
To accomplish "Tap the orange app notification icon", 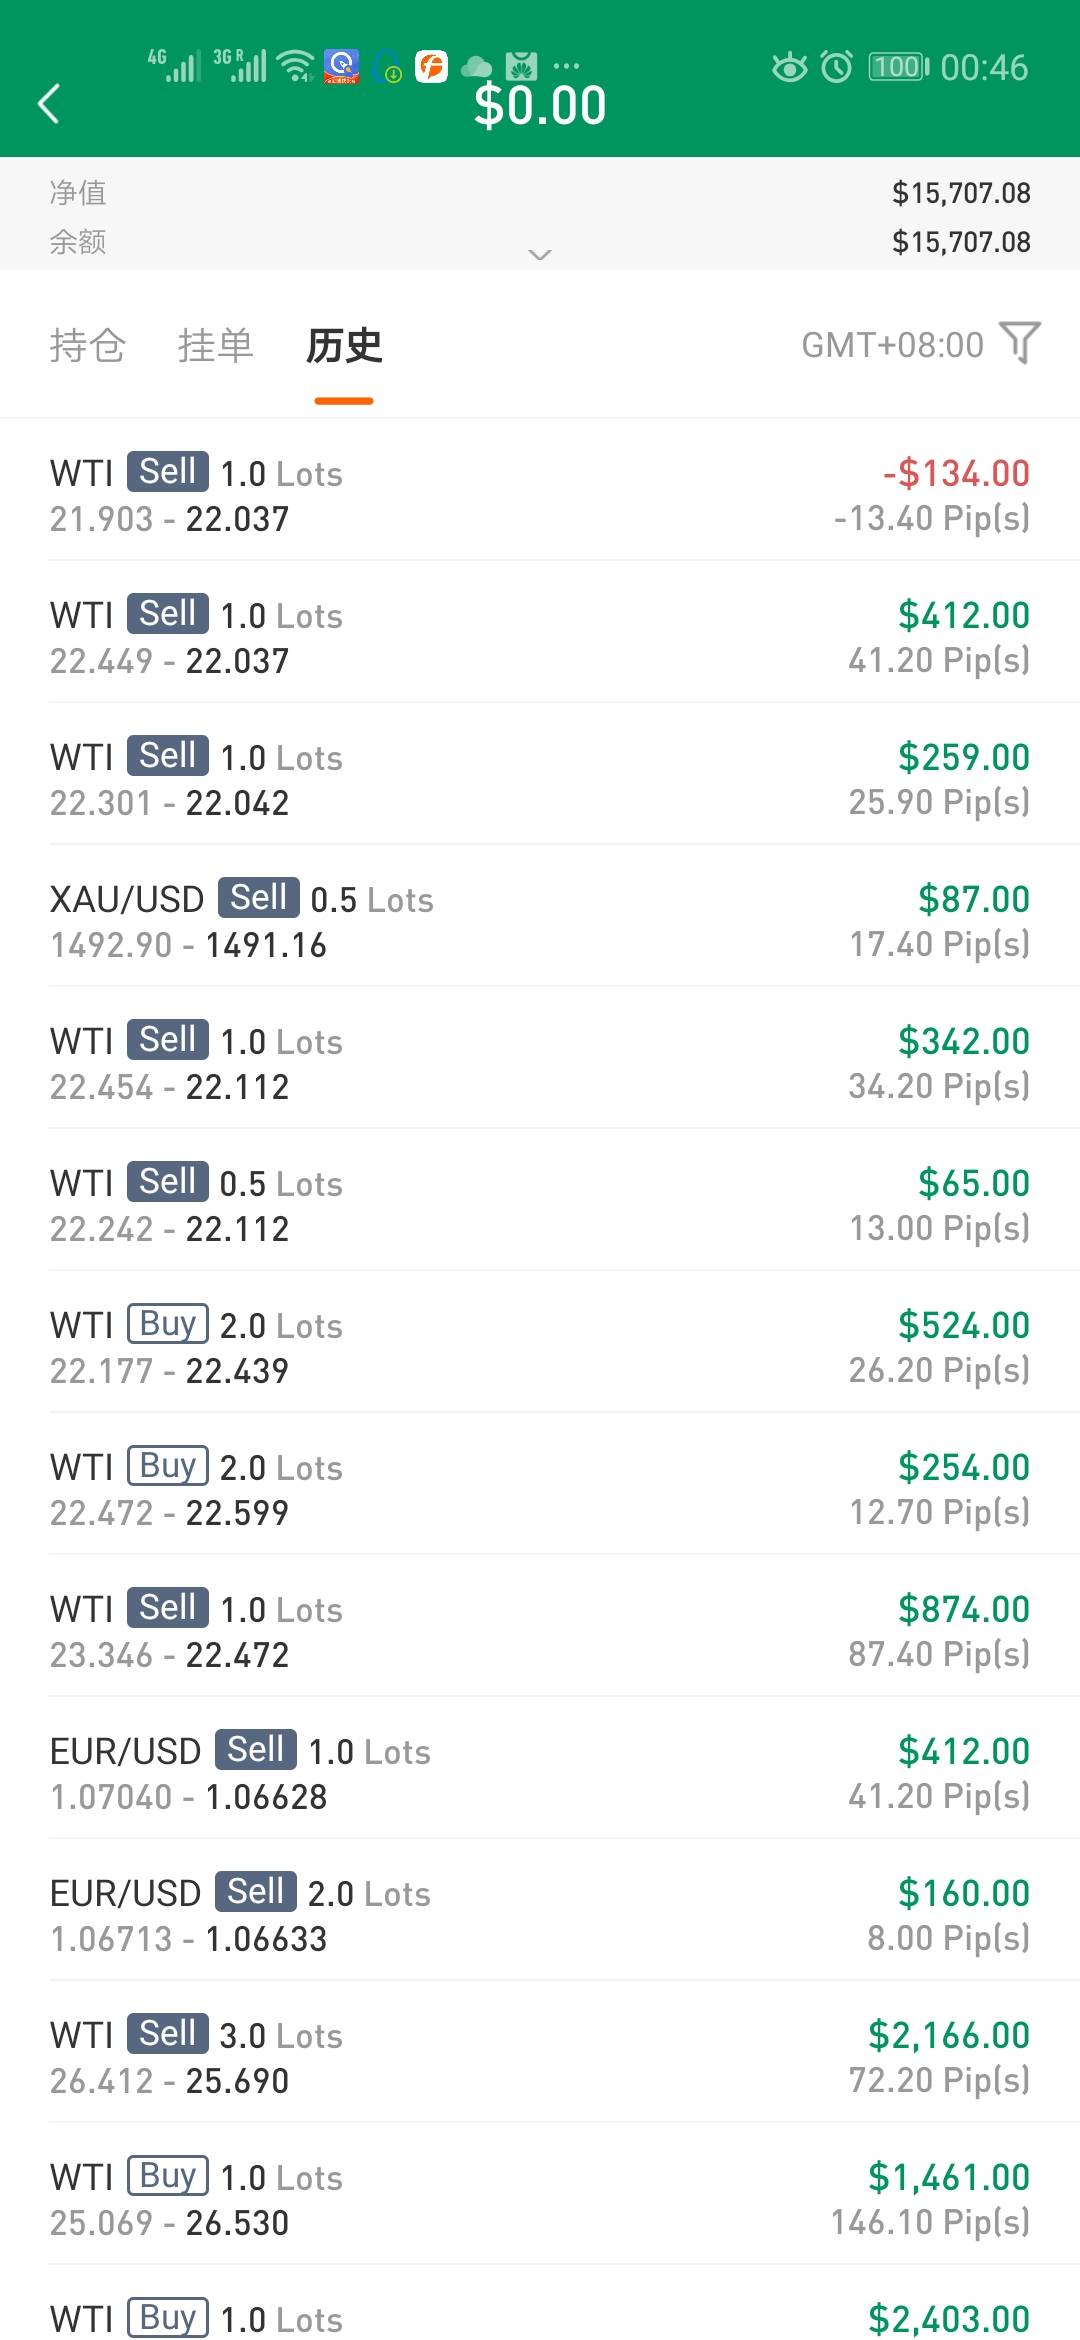I will coord(431,67).
